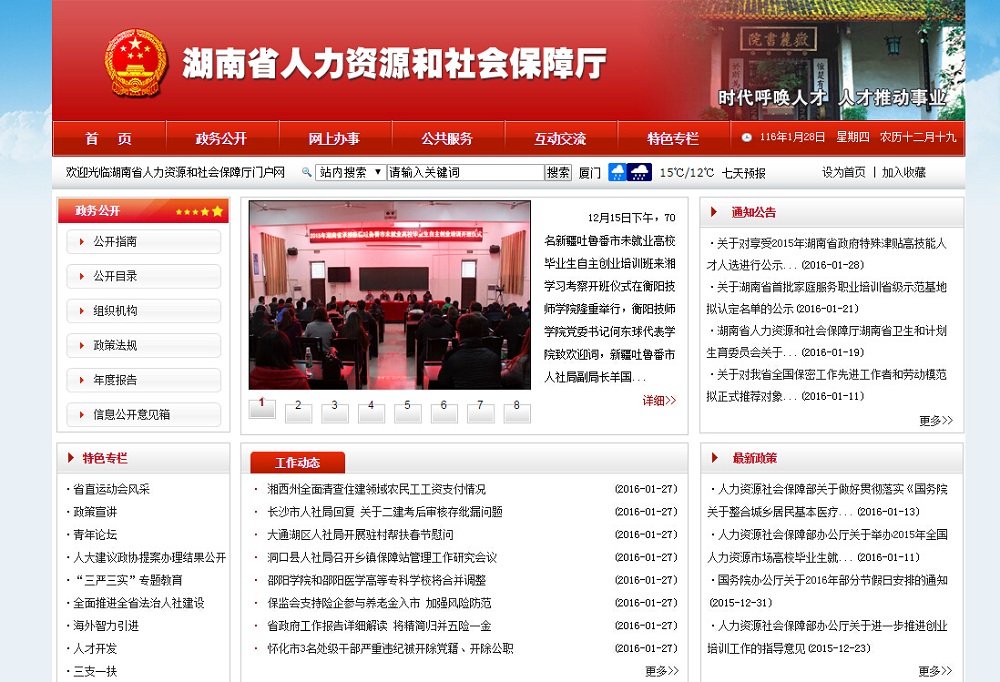Click 详细>> link under slideshow text
1000x682 pixels.
[x=659, y=401]
